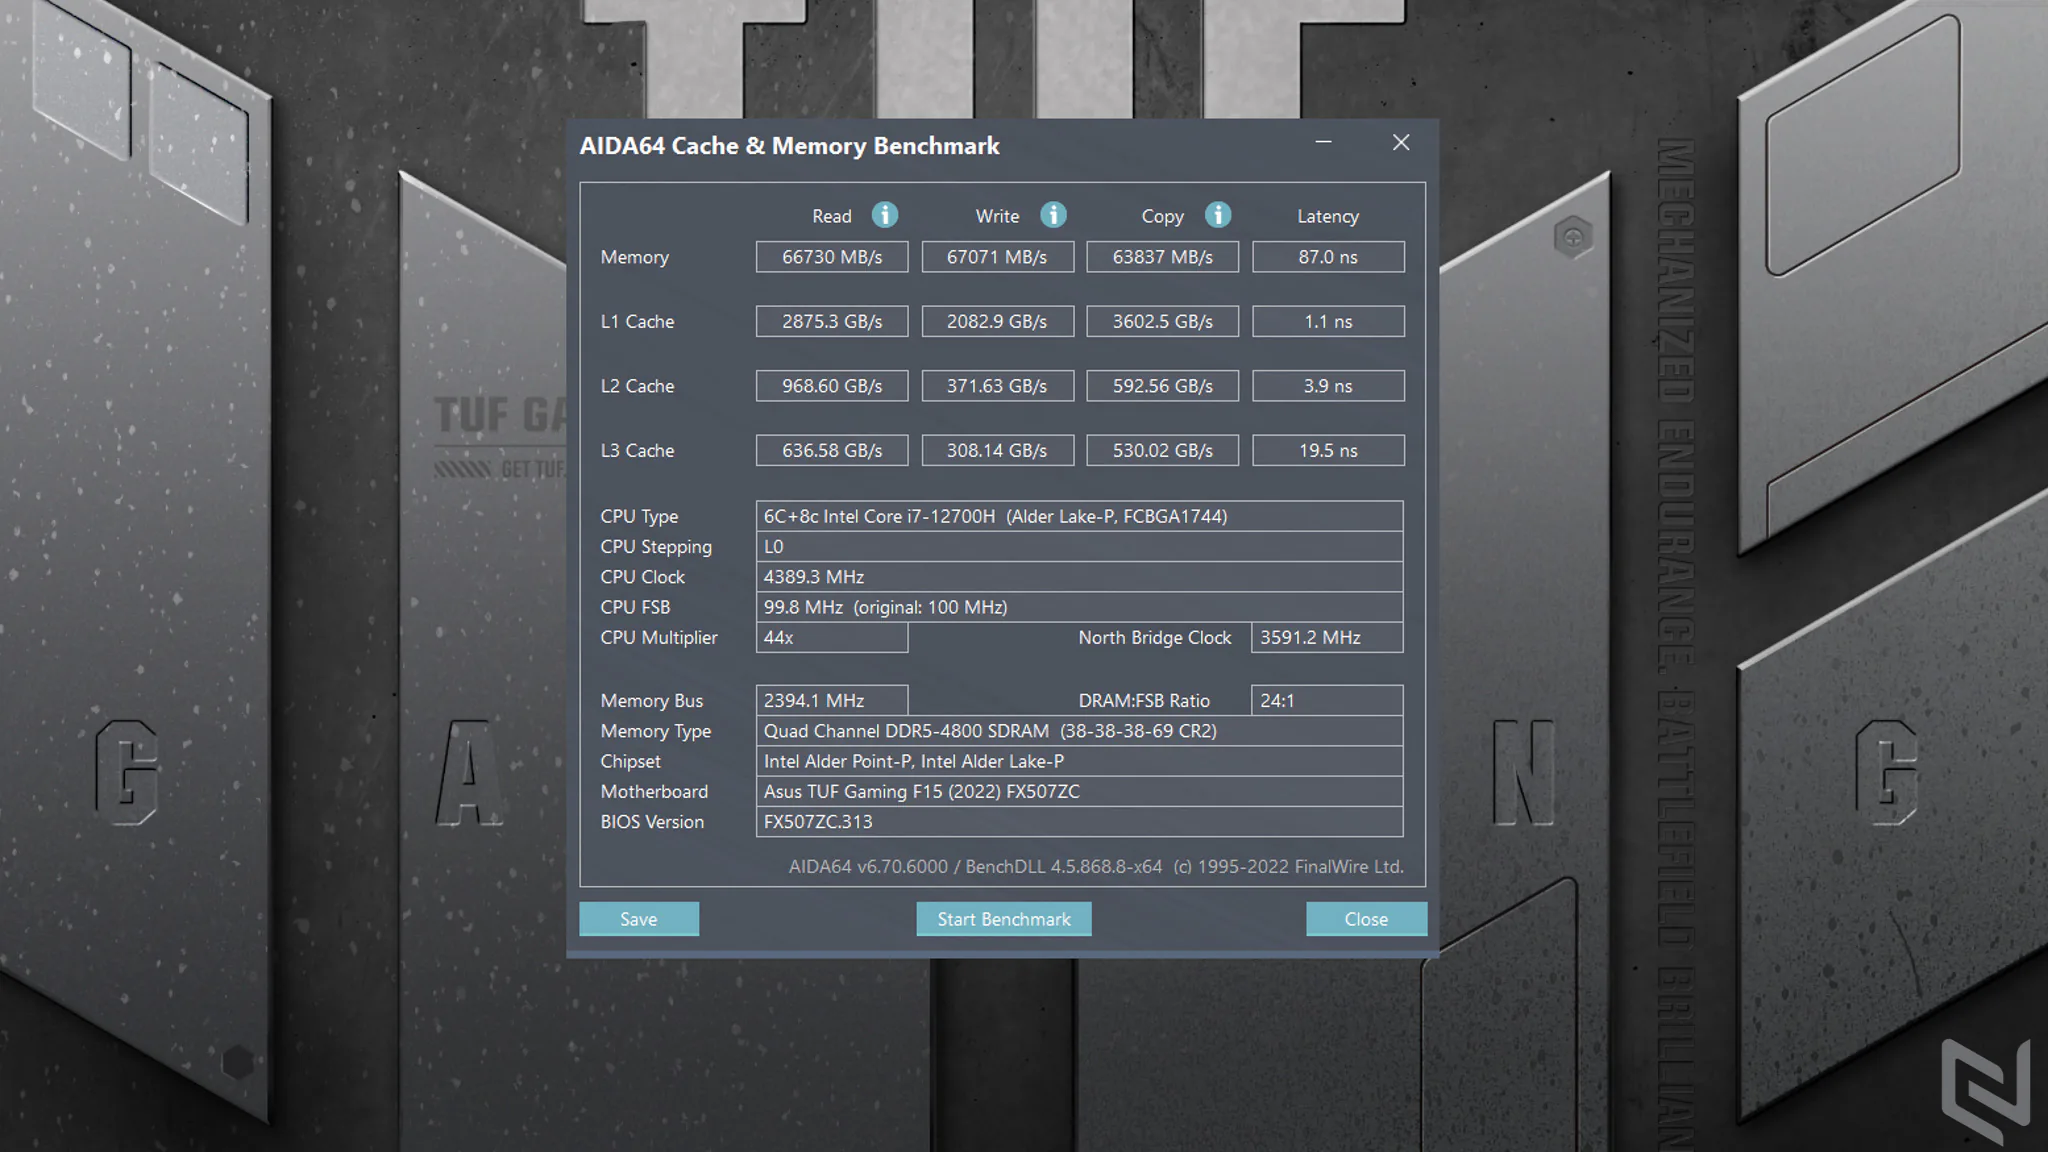This screenshot has width=2048, height=1152.
Task: Click L1 Cache read 2875.3 GB/s
Action: 832,321
